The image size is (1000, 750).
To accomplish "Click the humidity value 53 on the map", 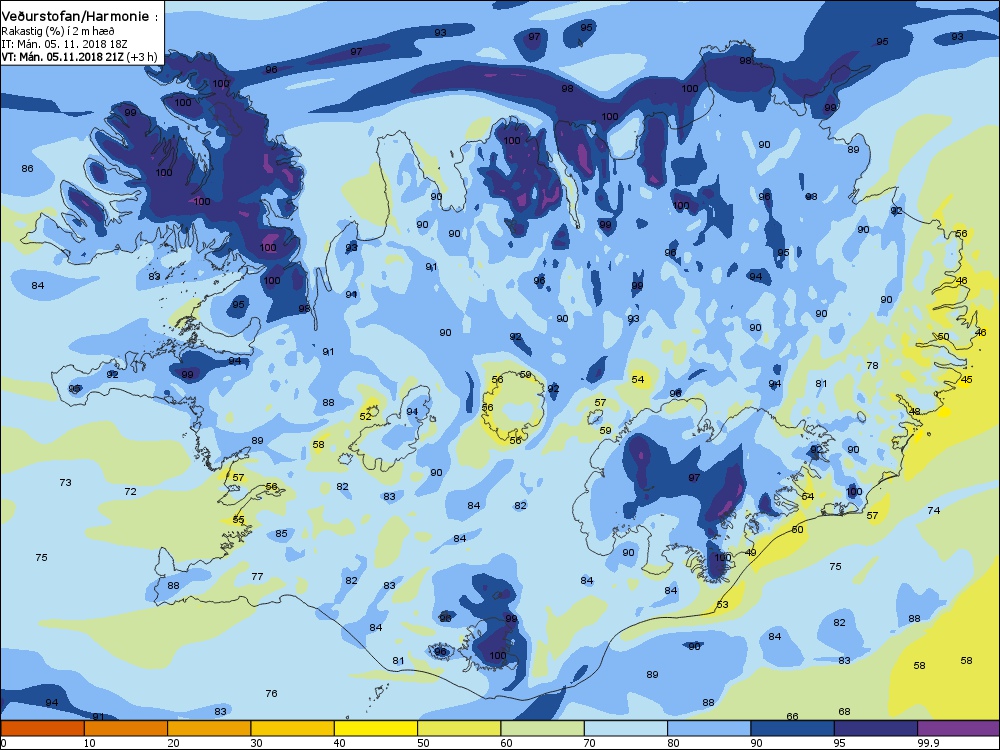I will (x=722, y=604).
